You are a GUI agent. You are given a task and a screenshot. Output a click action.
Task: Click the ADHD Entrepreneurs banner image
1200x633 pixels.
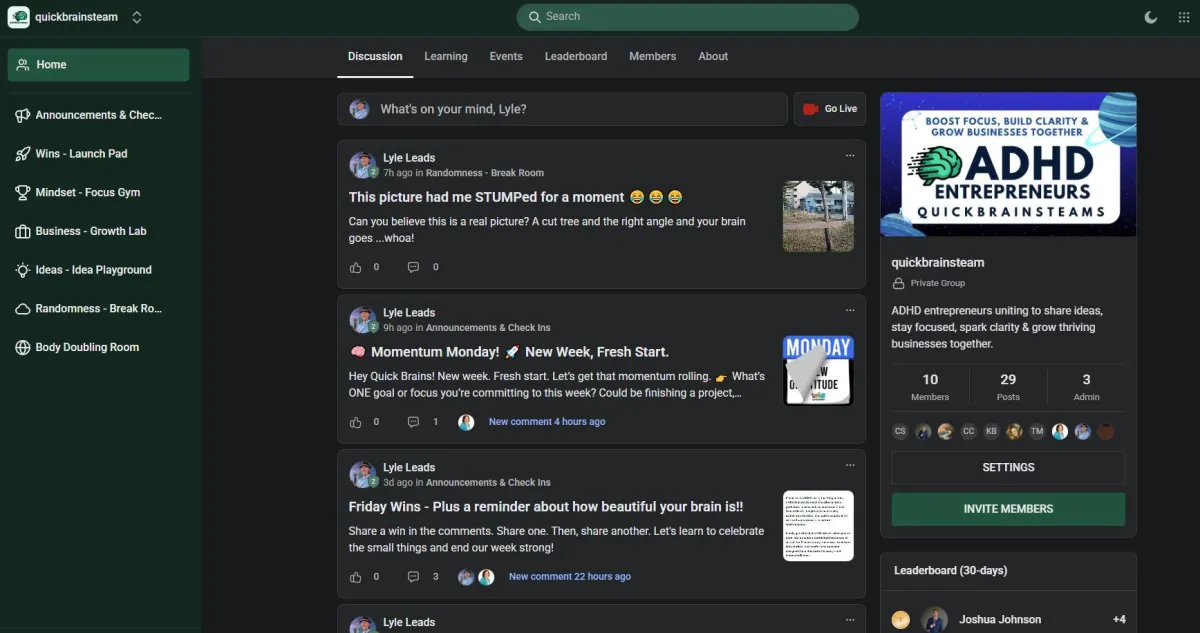(1008, 165)
